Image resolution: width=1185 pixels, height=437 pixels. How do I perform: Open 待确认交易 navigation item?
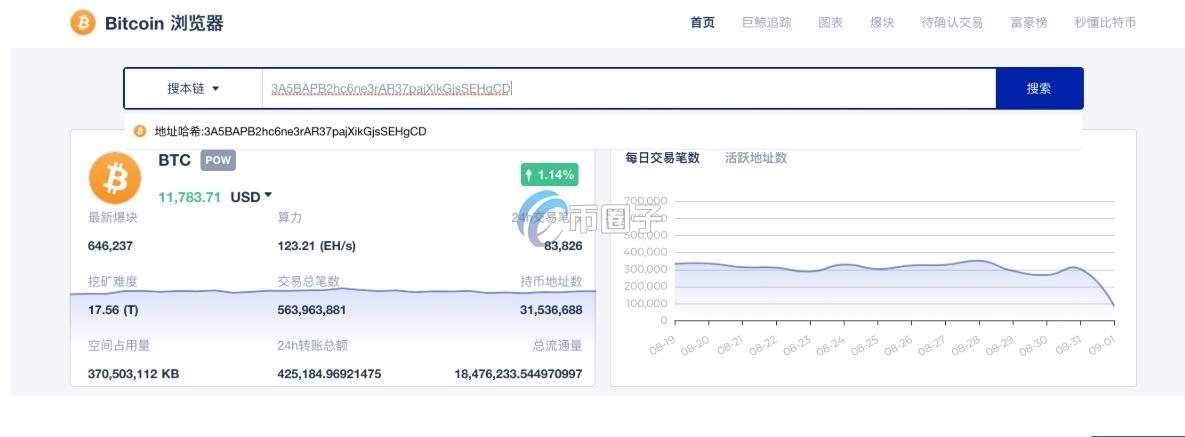coord(952,23)
